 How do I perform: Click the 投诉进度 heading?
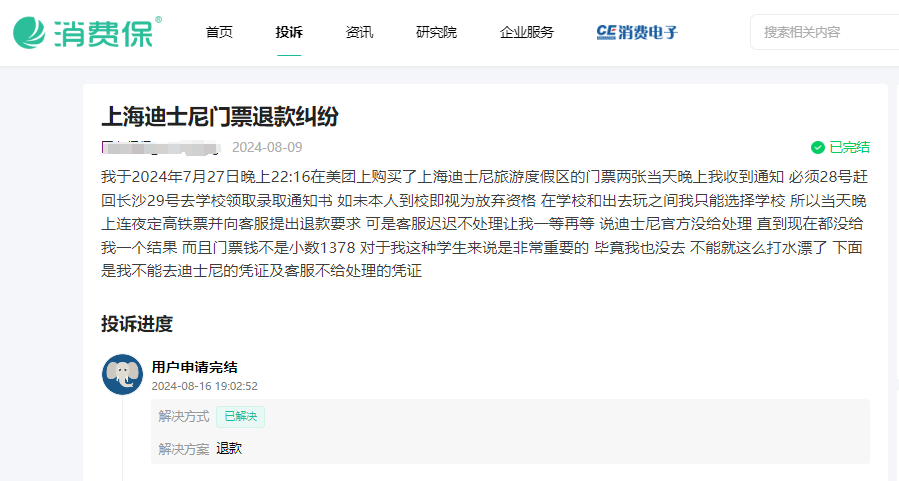pyautogui.click(x=137, y=324)
